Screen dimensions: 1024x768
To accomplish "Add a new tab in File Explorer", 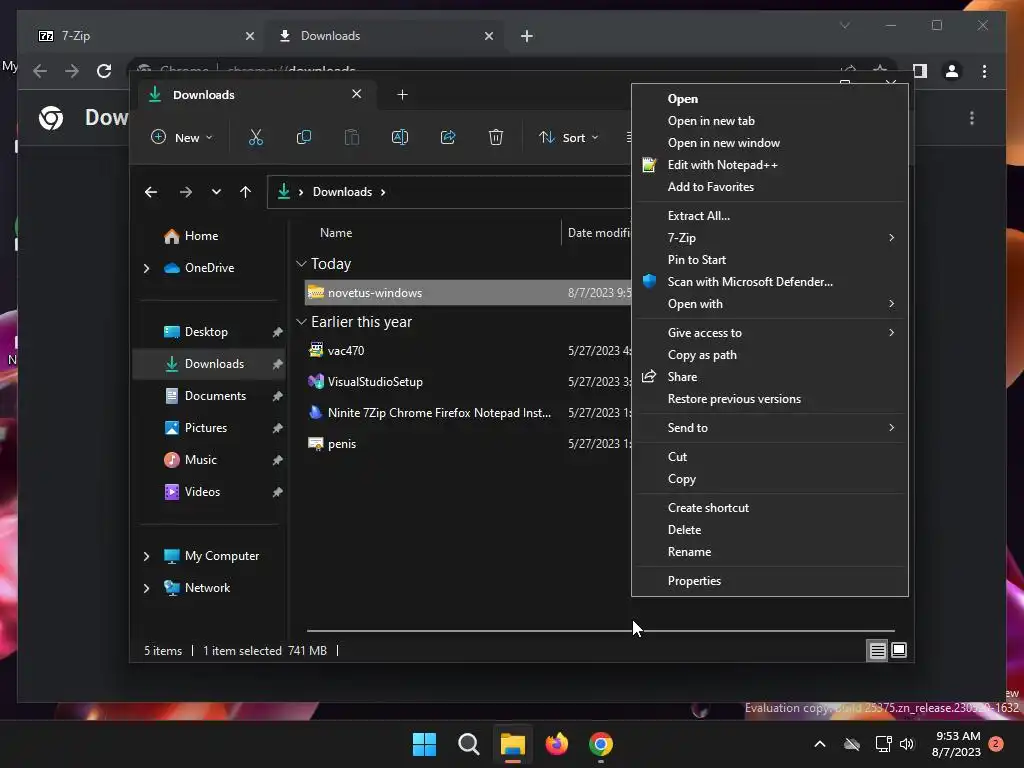I will point(402,95).
